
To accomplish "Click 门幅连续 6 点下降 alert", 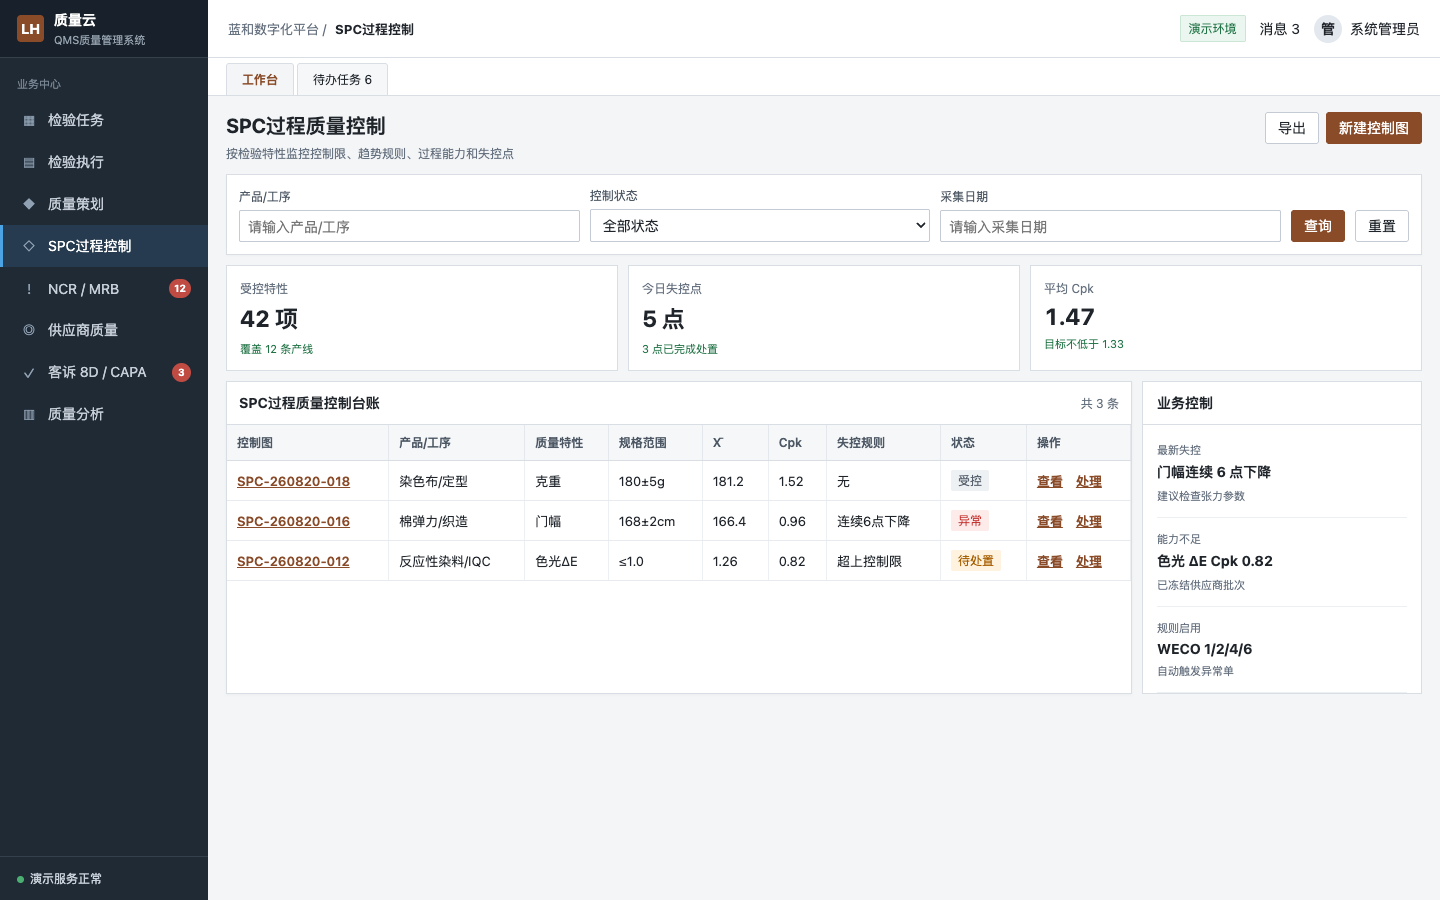I will click(x=1214, y=472).
